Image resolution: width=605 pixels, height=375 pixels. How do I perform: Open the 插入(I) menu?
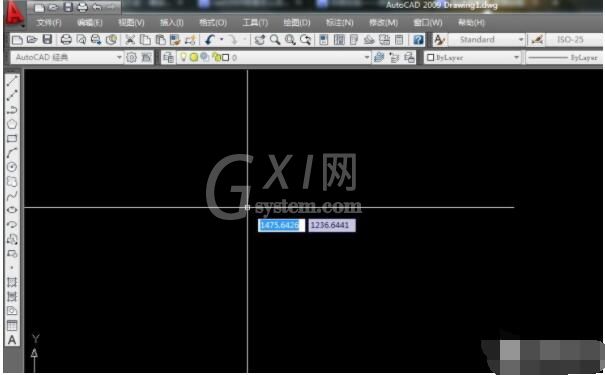(x=172, y=23)
